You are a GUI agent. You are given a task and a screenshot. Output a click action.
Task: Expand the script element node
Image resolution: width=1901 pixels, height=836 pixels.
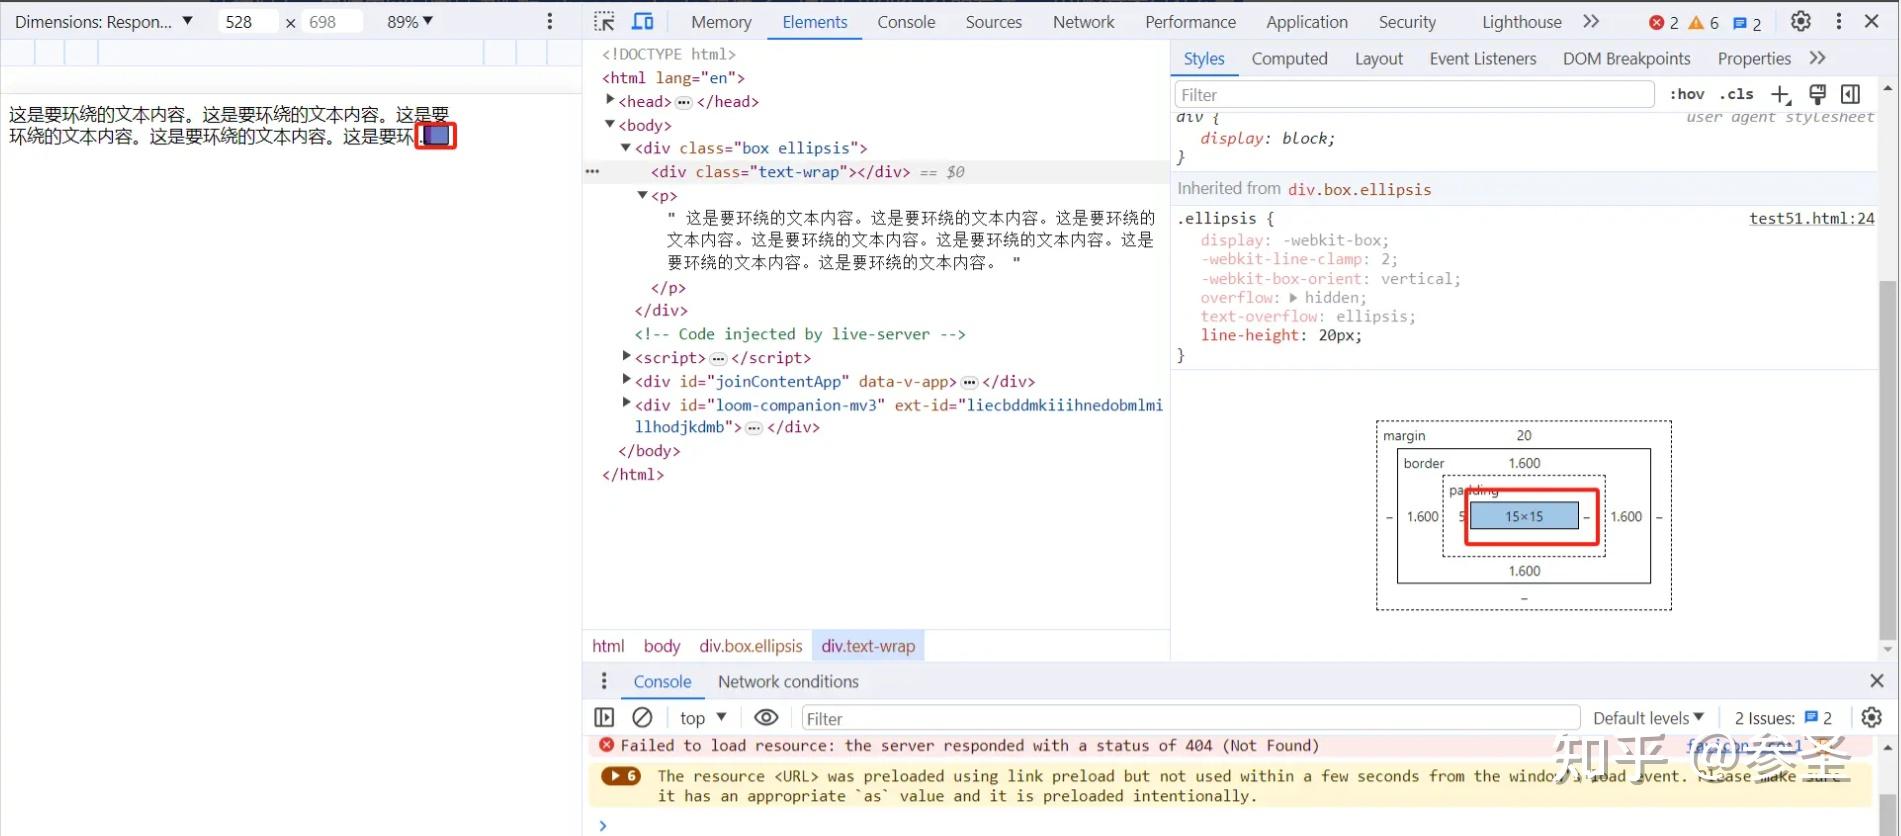pyautogui.click(x=627, y=356)
